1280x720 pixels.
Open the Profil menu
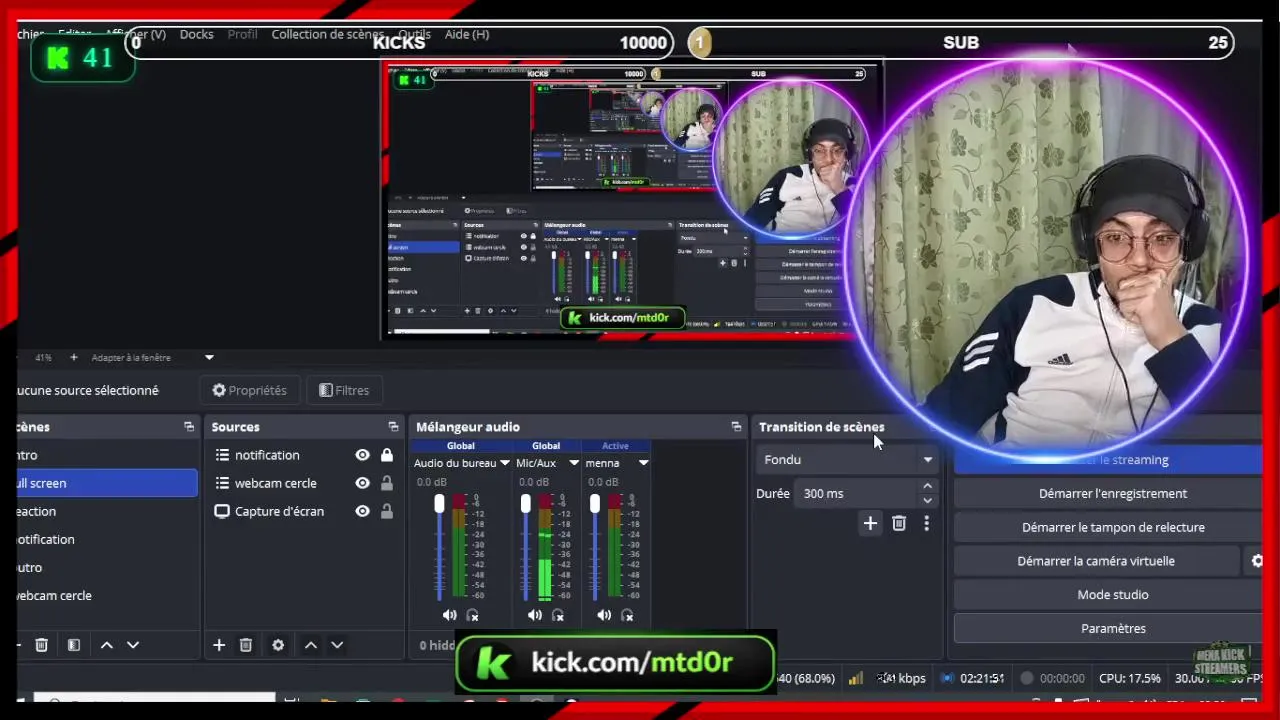point(242,34)
